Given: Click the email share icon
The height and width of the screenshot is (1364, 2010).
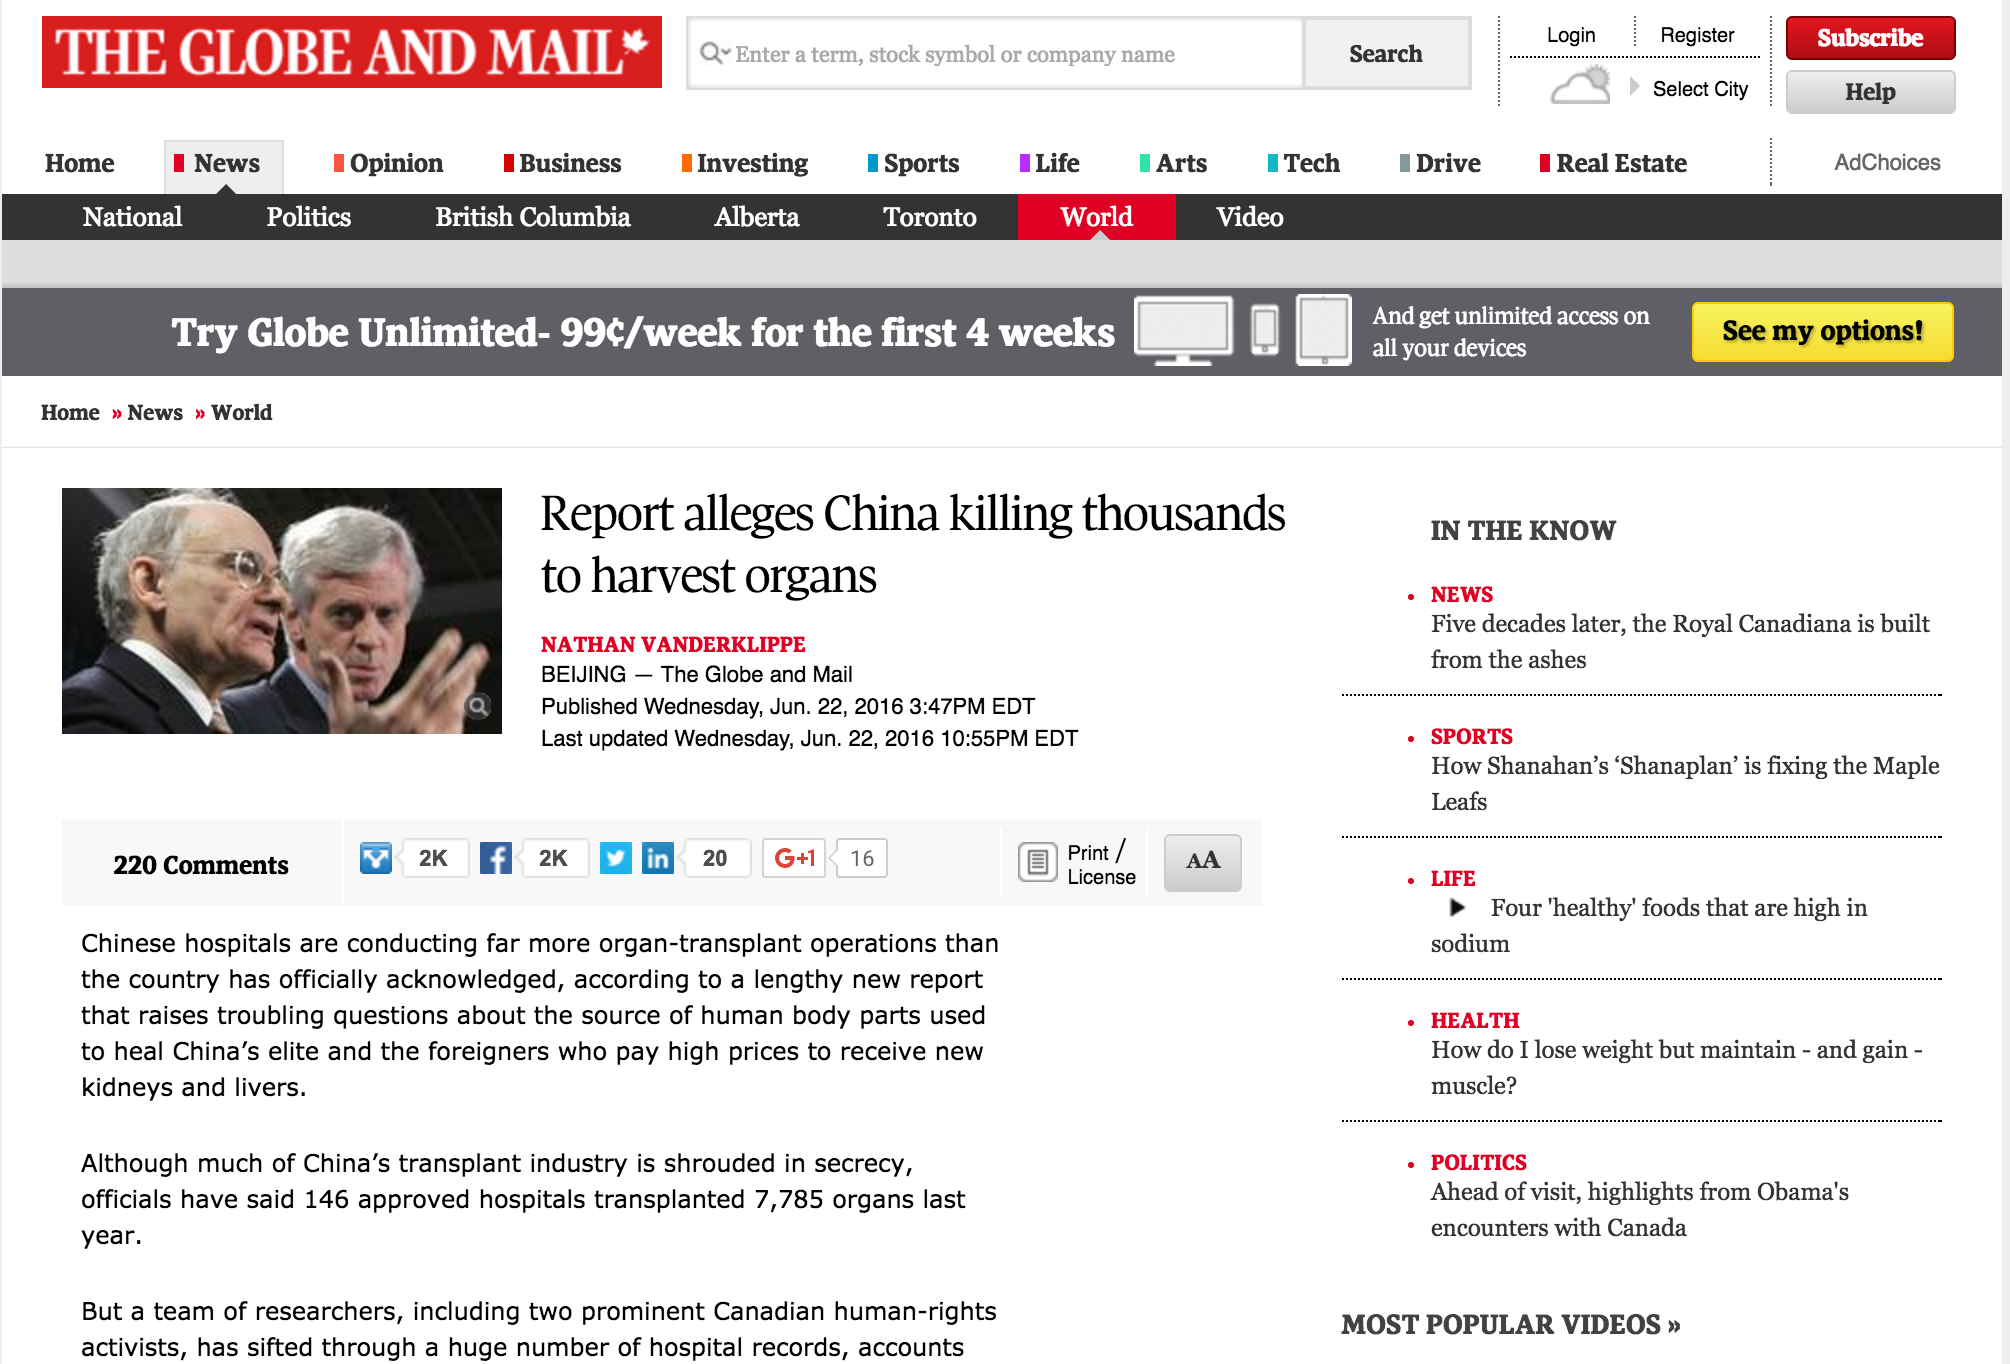Looking at the screenshot, I should (x=376, y=858).
